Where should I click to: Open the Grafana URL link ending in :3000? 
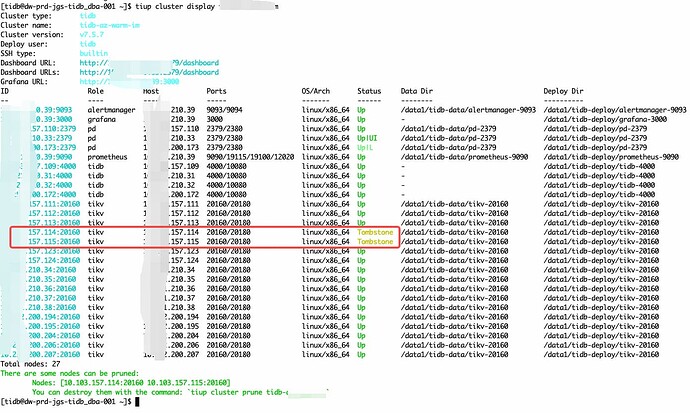click(x=129, y=82)
